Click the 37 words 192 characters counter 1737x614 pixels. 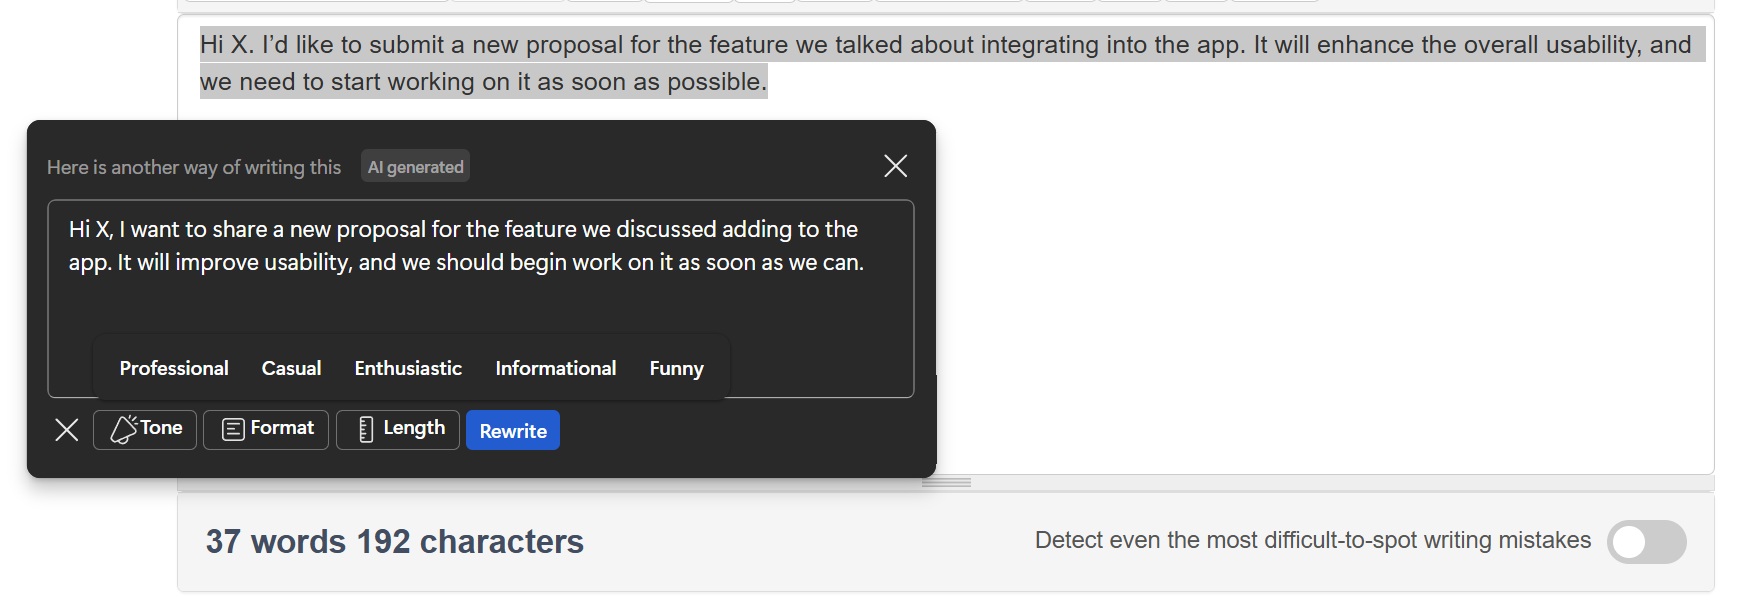click(394, 541)
